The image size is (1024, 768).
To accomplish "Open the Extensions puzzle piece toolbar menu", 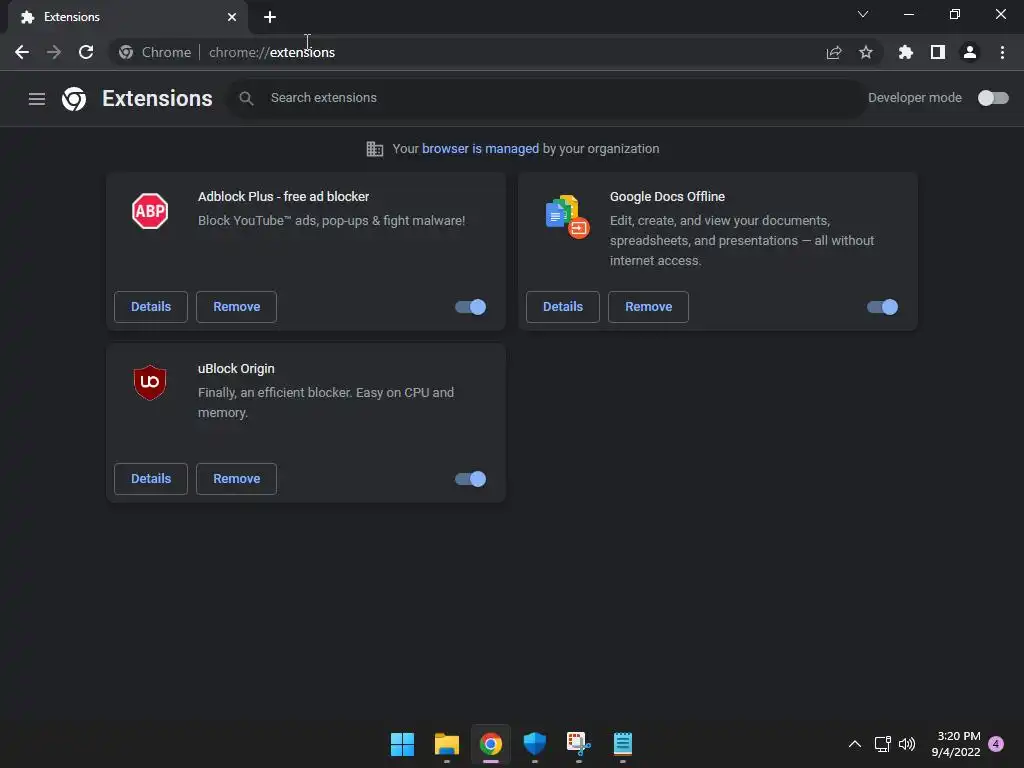I will 906,52.
